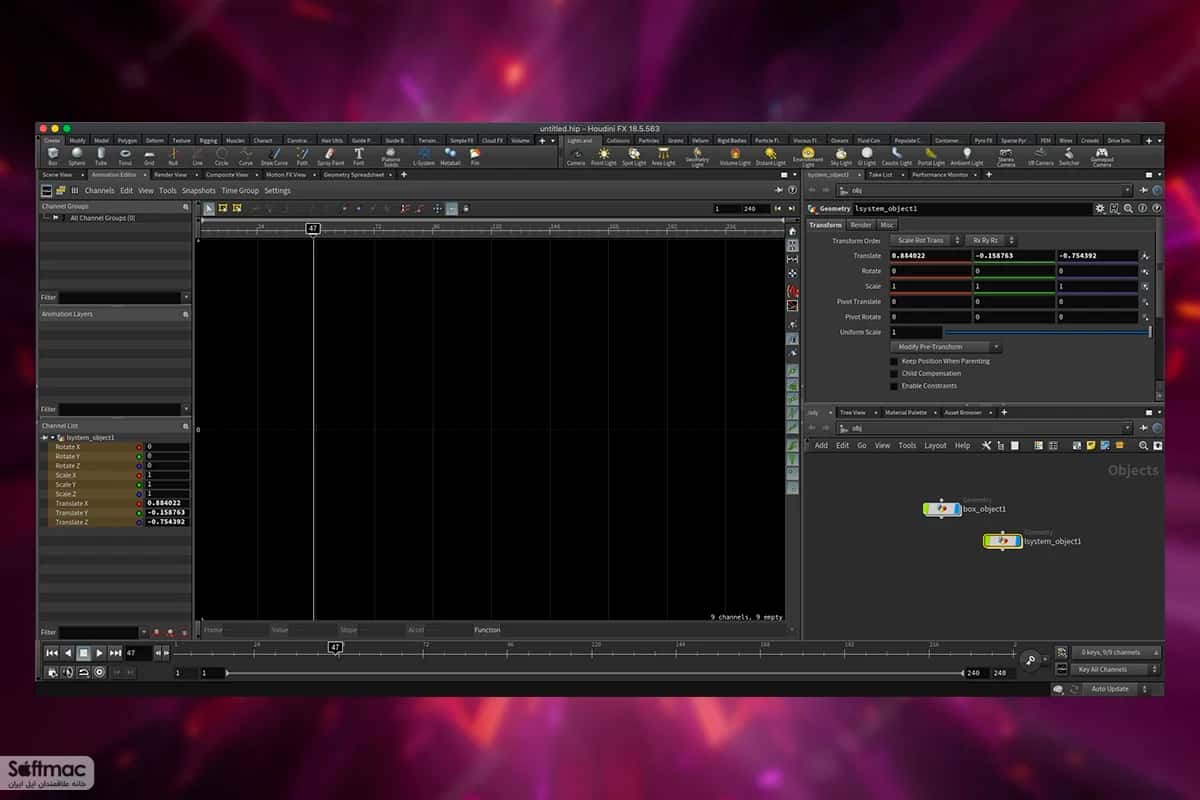Add an Environment Light from the shelf

coord(808,156)
